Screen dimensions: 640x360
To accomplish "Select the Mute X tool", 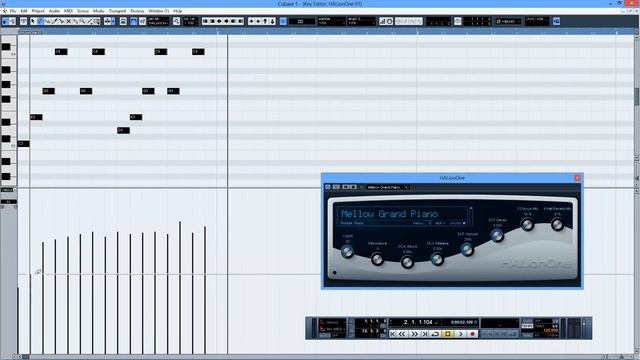I will [69, 21].
